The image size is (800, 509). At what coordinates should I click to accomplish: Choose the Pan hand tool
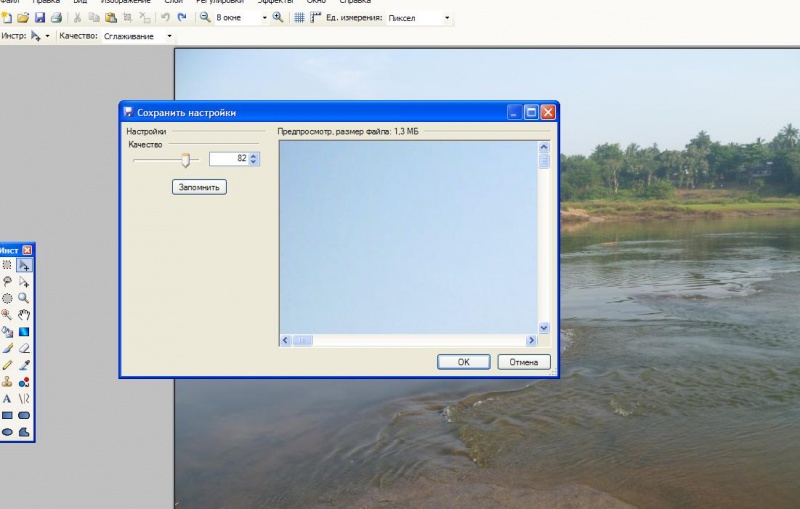pyautogui.click(x=24, y=315)
